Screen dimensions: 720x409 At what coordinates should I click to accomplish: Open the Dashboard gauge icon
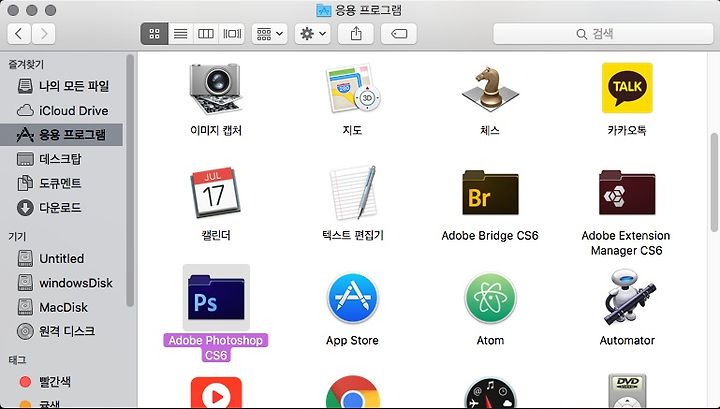[x=490, y=393]
